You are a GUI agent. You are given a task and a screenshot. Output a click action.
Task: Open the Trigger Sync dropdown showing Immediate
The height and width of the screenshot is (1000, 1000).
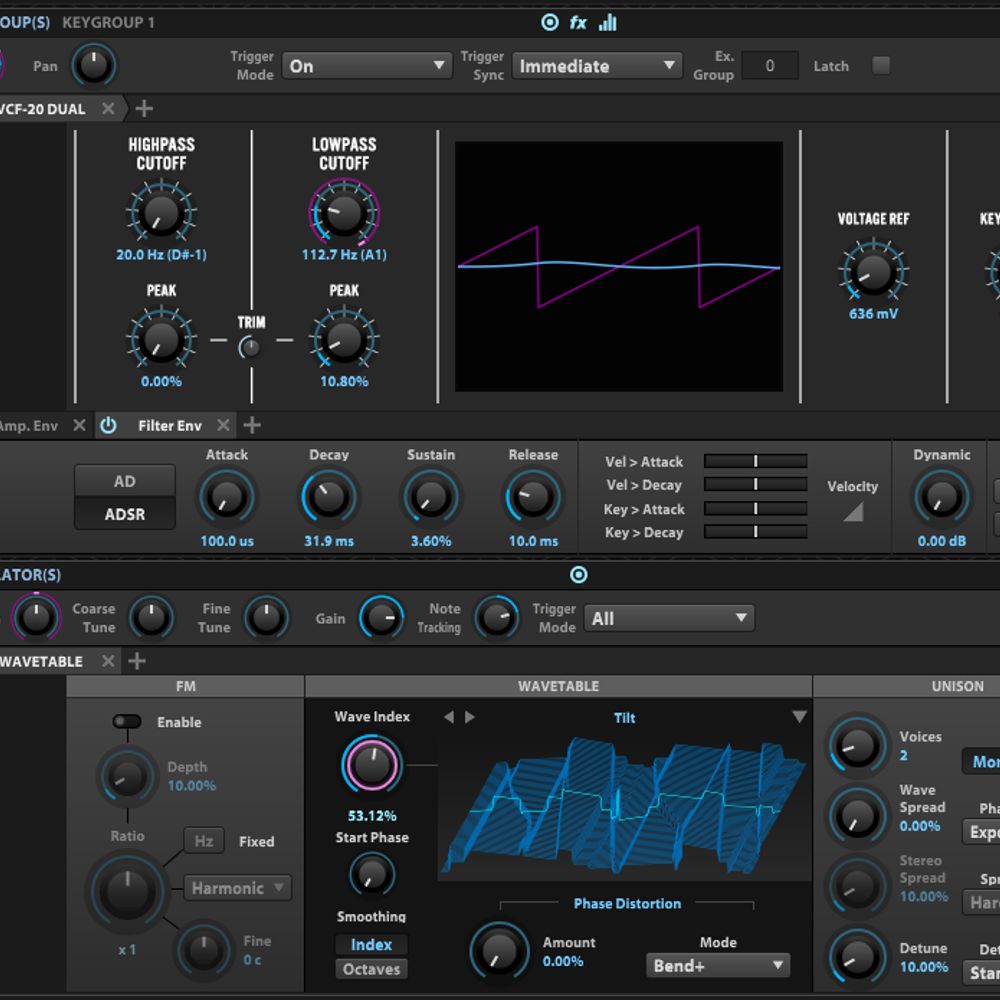coord(597,66)
